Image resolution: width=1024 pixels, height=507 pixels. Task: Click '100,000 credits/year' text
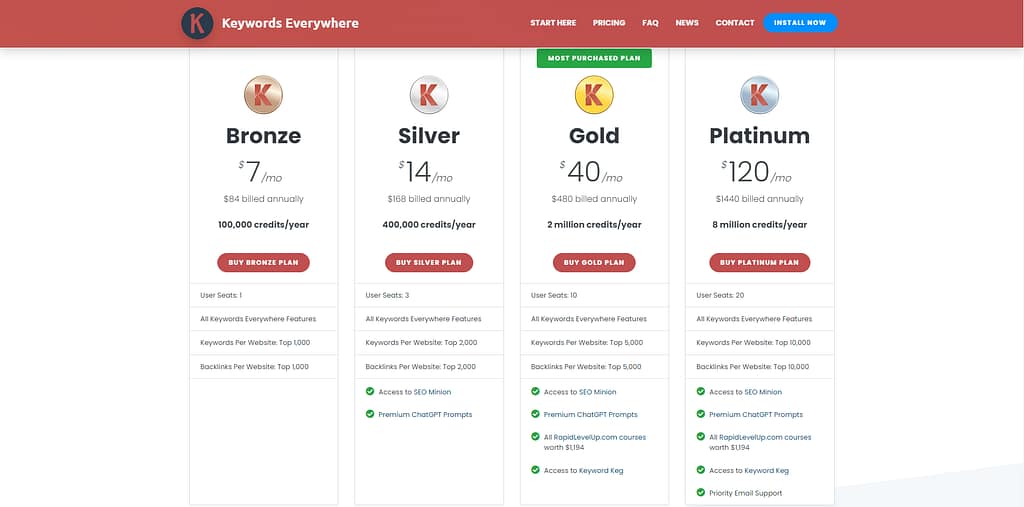263,225
